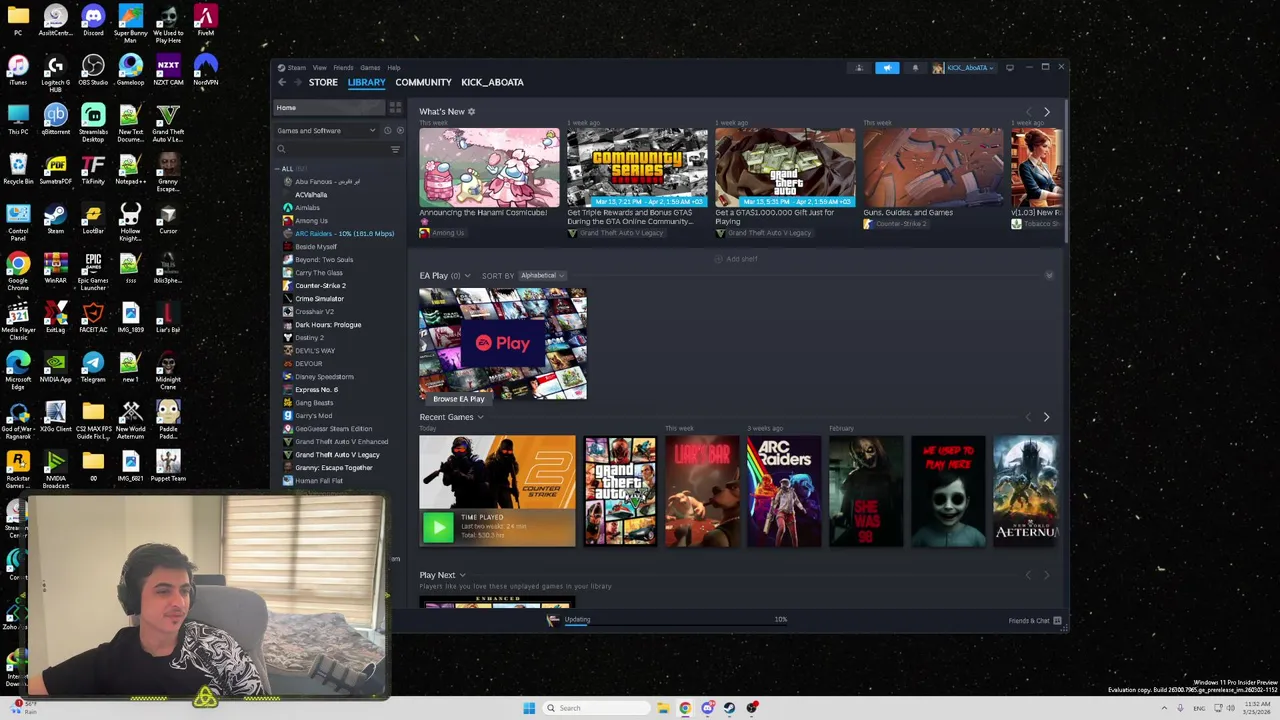Click Add shelf link
The height and width of the screenshot is (720, 1280).
736,259
